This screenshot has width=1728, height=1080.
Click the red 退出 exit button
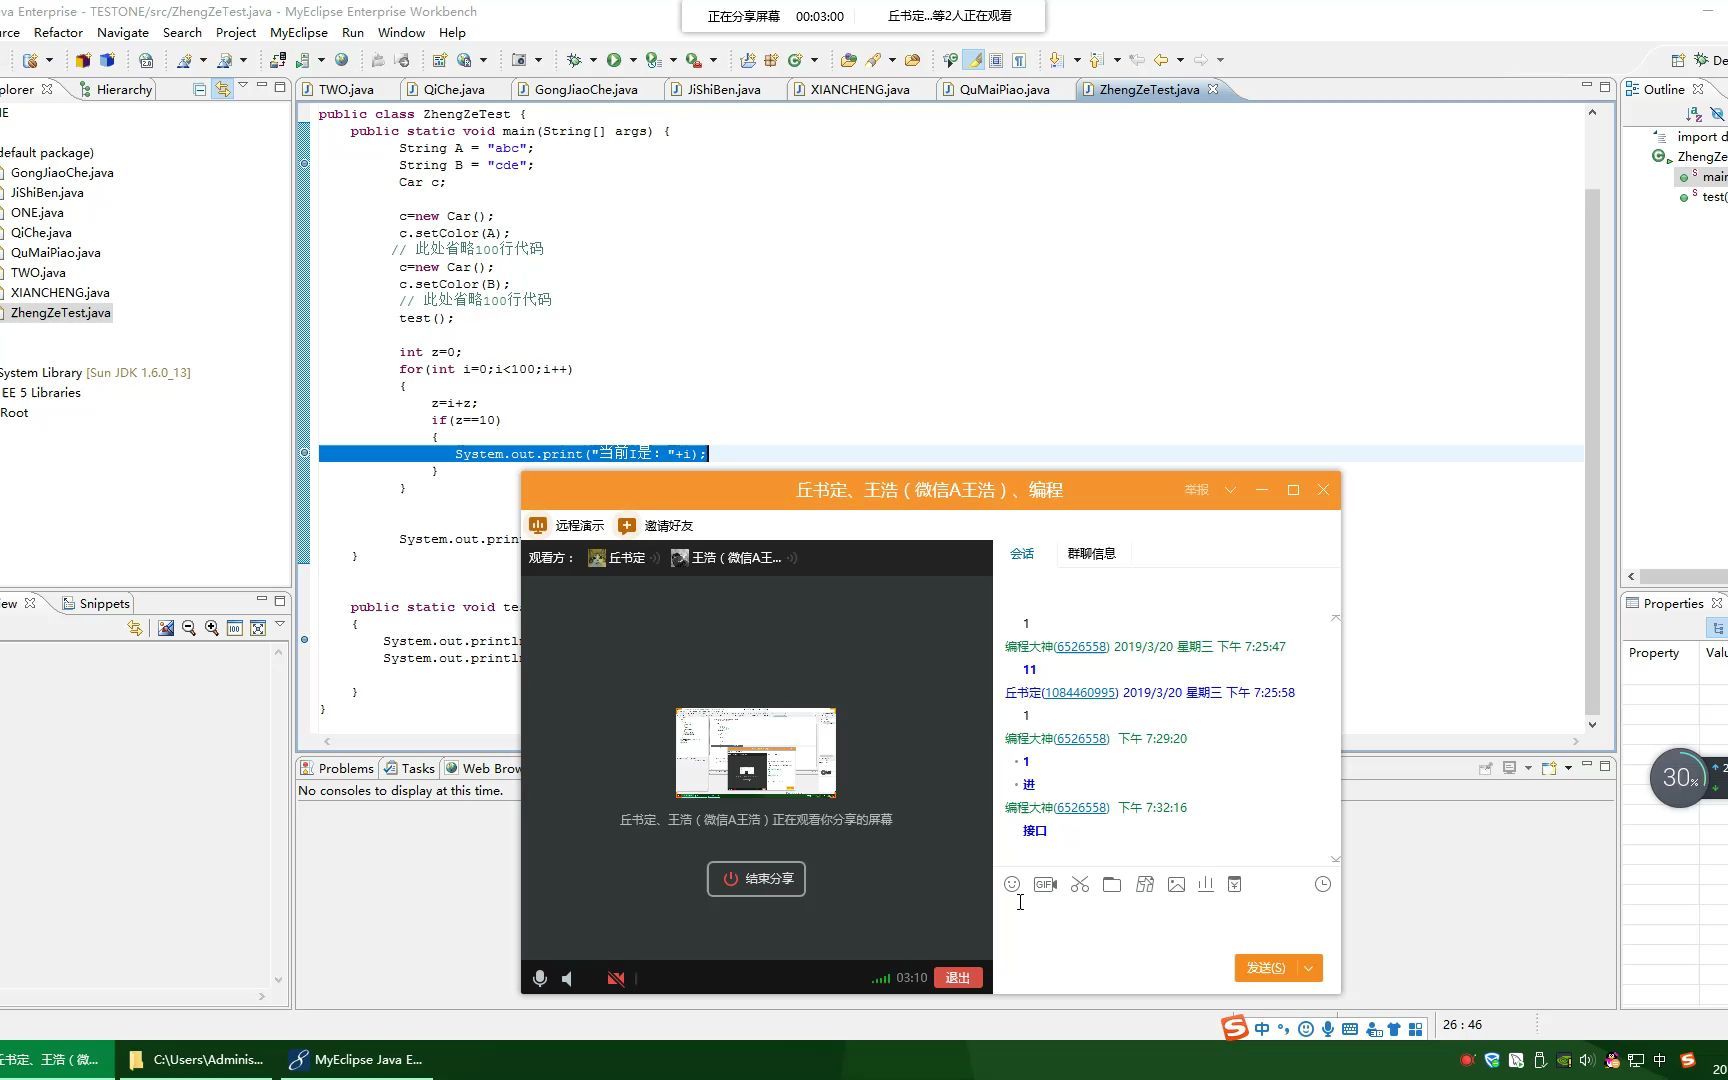click(x=958, y=978)
